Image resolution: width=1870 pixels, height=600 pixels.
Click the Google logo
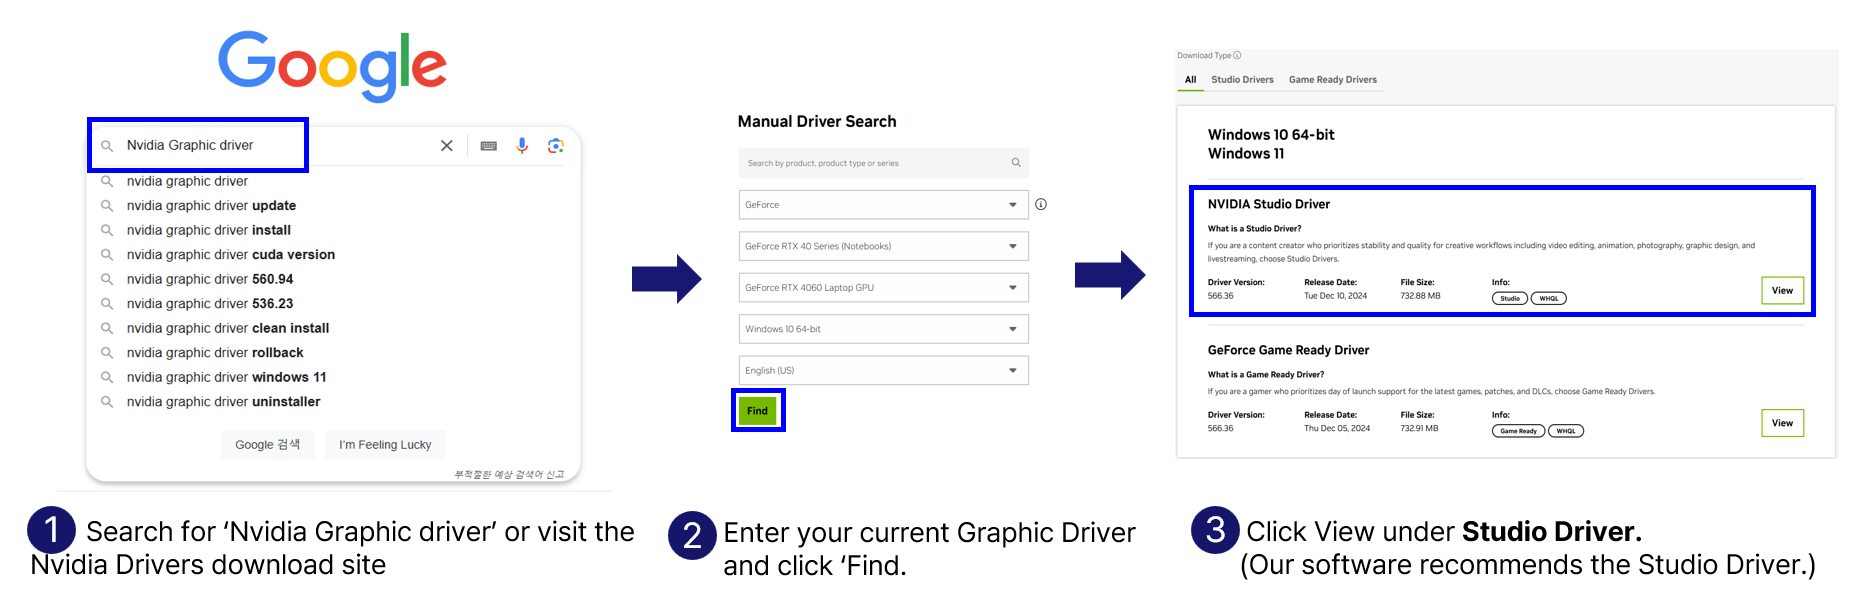pos(332,65)
